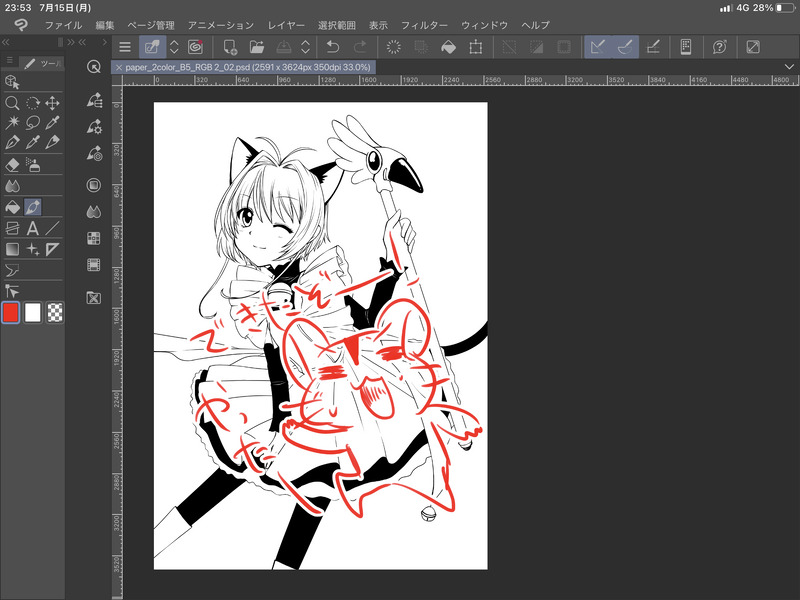Screen dimensions: 800x600
Task: Select the Eyedropper tool
Action: pos(52,122)
